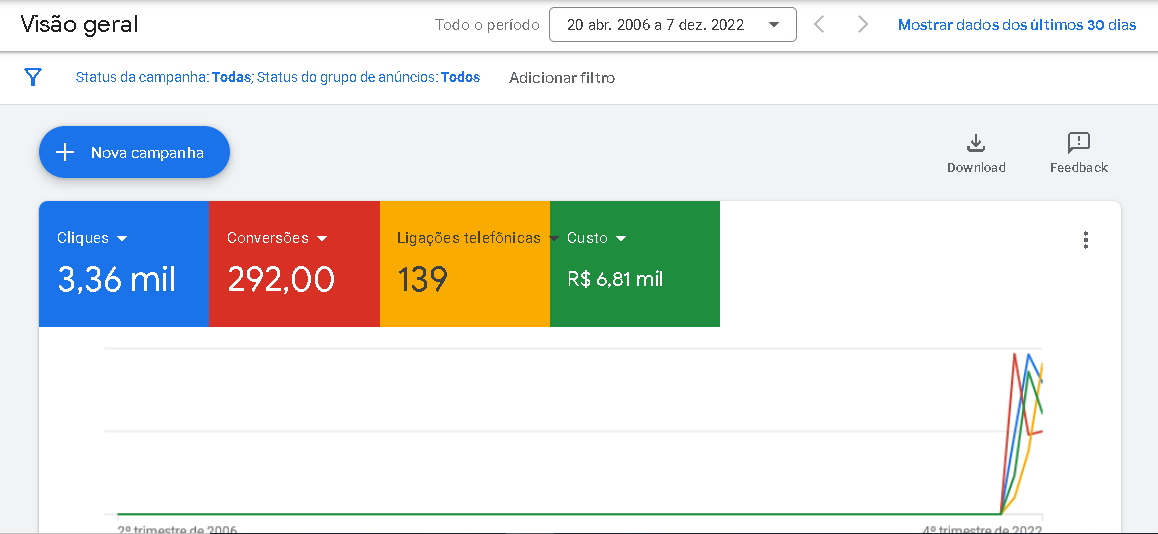Screen dimensions: 1158x534
Task: Click the 292,00 conversions value
Action: tap(281, 280)
